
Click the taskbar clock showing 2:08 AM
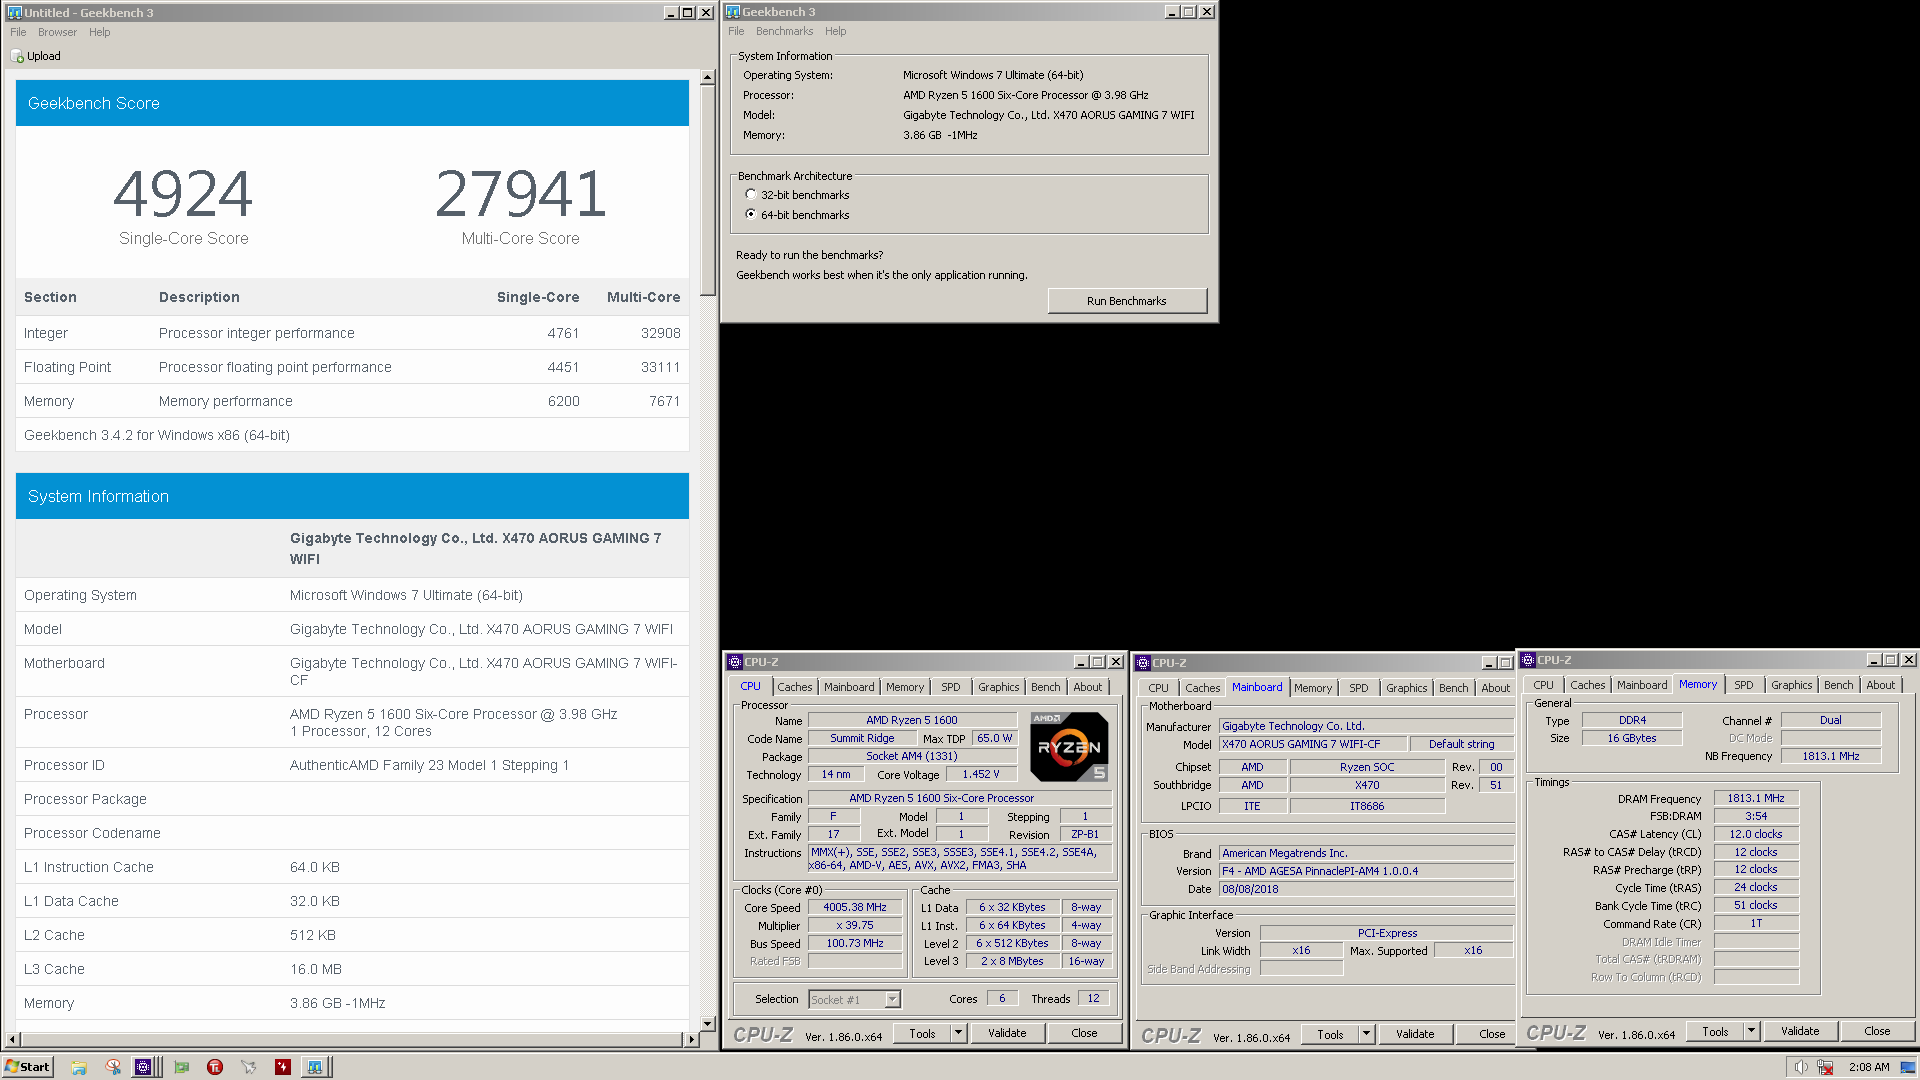1869,1067
